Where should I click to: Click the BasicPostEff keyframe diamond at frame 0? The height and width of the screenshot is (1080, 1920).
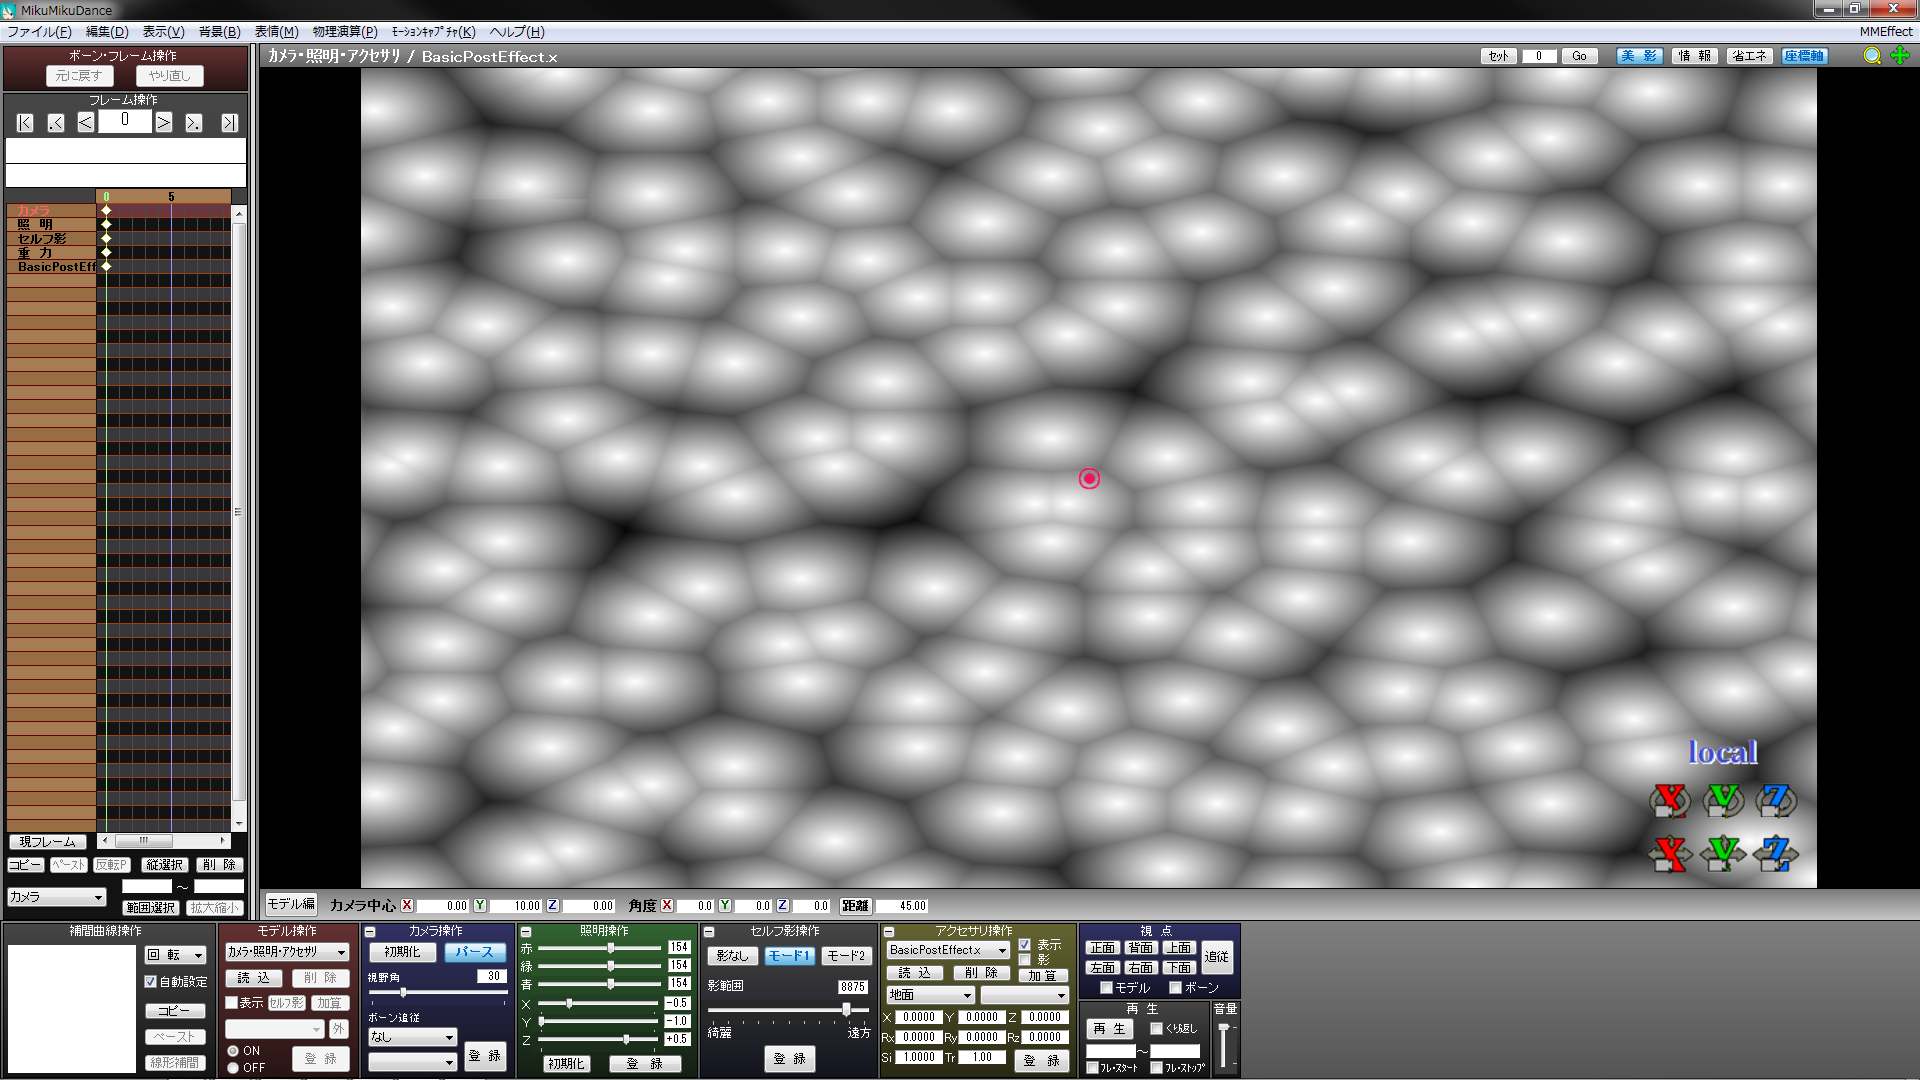point(106,267)
